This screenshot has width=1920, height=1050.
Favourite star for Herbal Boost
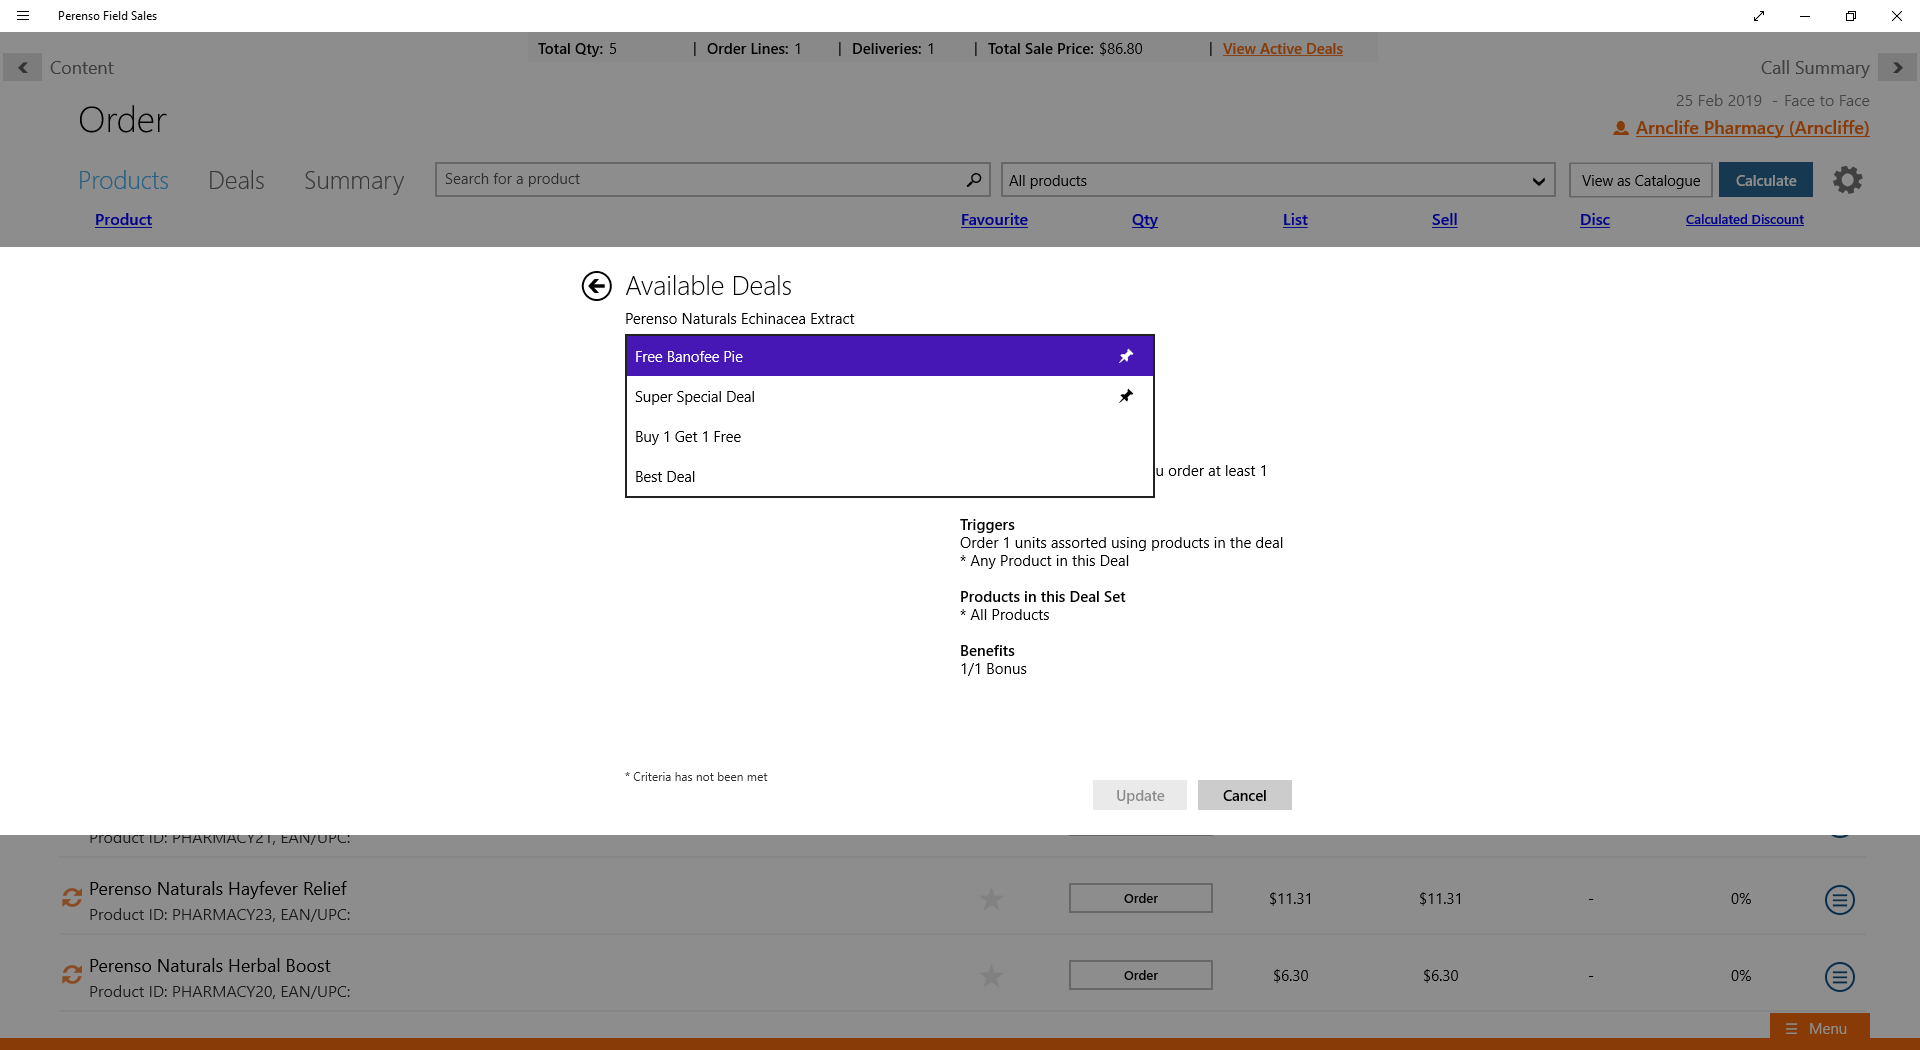pos(991,976)
